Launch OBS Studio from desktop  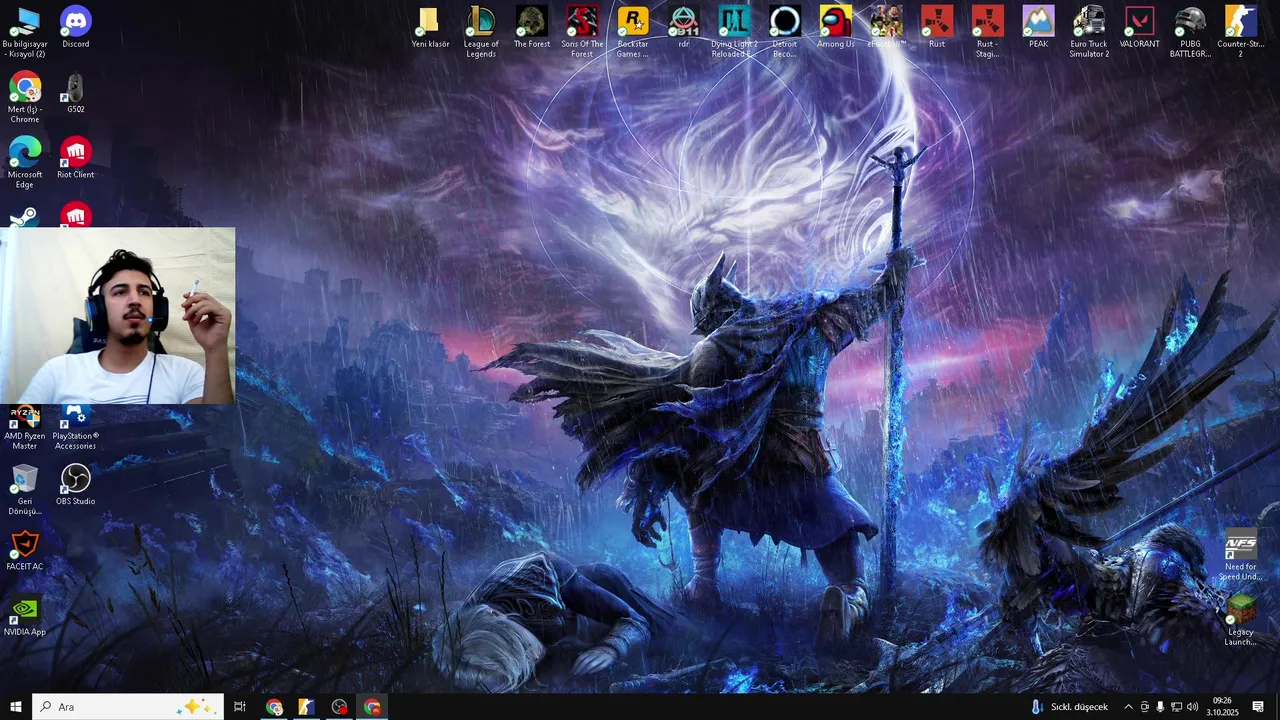pyautogui.click(x=75, y=485)
